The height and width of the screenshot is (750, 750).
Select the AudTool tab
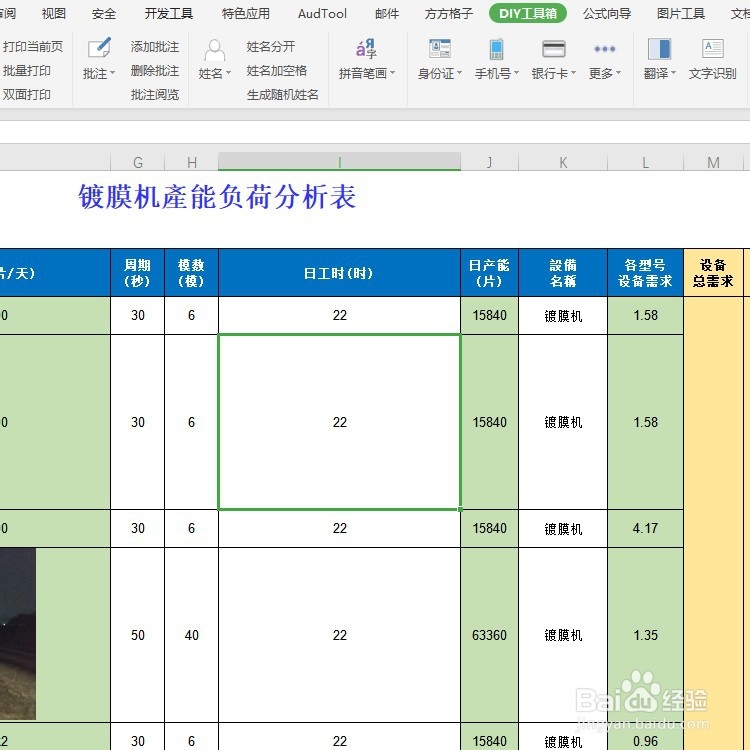click(x=322, y=13)
